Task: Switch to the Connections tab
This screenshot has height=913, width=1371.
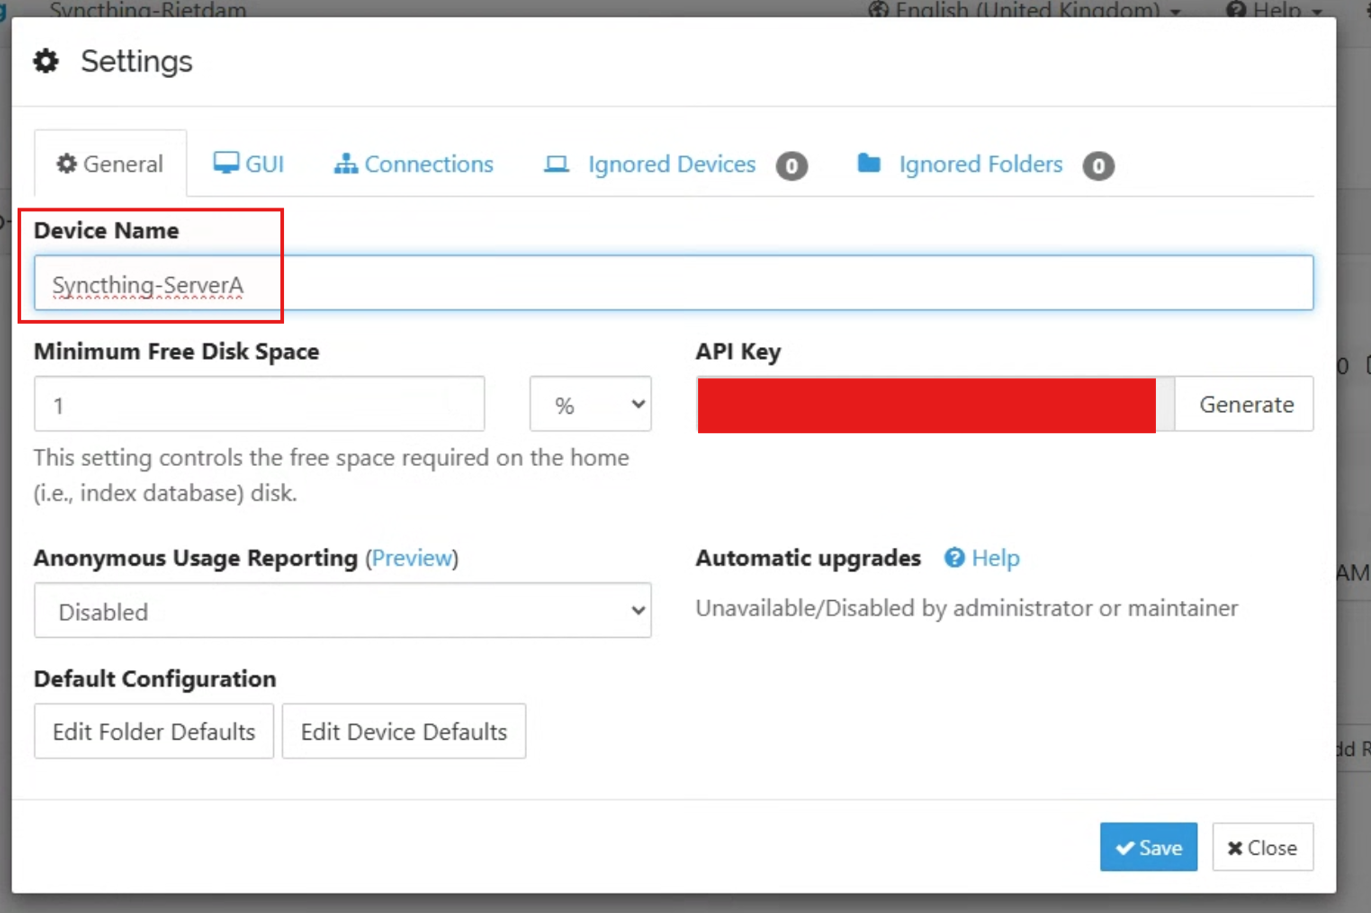Action: pos(413,164)
